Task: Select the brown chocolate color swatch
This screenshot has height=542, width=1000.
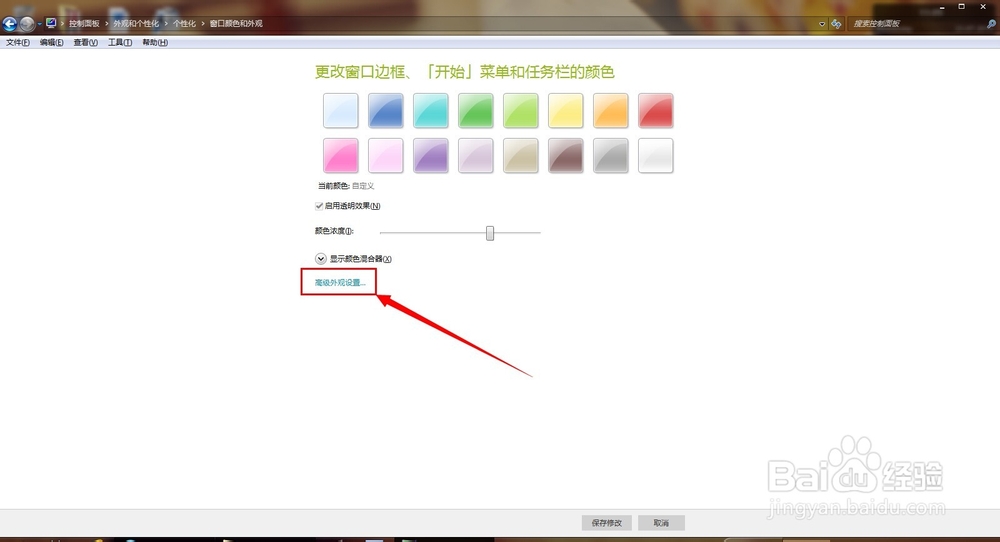Action: click(x=566, y=156)
